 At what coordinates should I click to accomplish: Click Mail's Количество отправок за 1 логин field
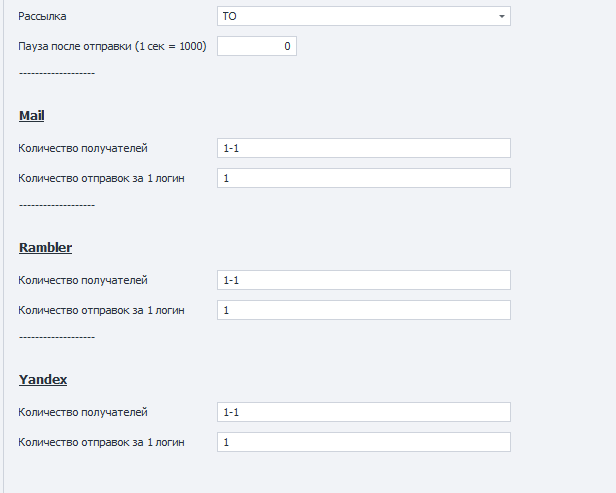coord(363,179)
